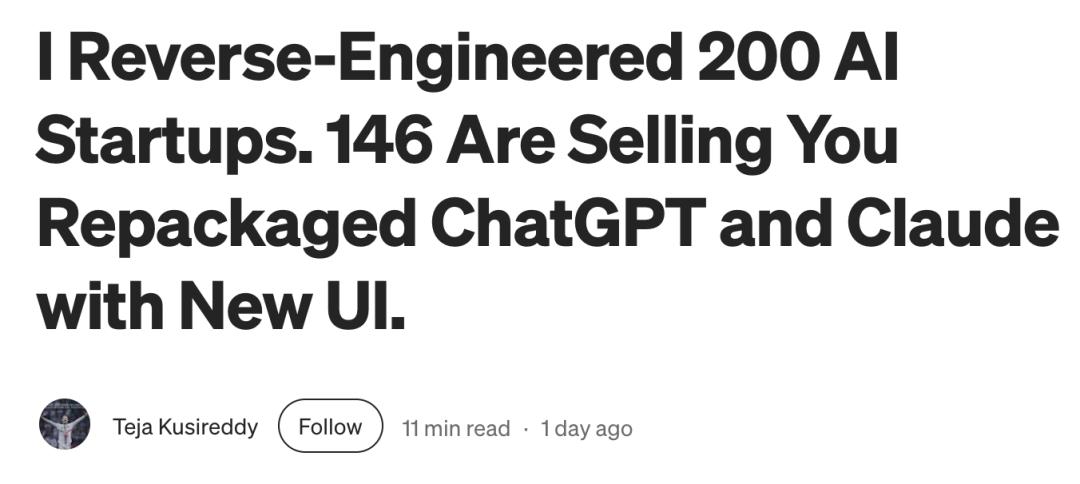The width and height of the screenshot is (1080, 484).
Task: Click the '11 min read' label
Action: [455, 429]
